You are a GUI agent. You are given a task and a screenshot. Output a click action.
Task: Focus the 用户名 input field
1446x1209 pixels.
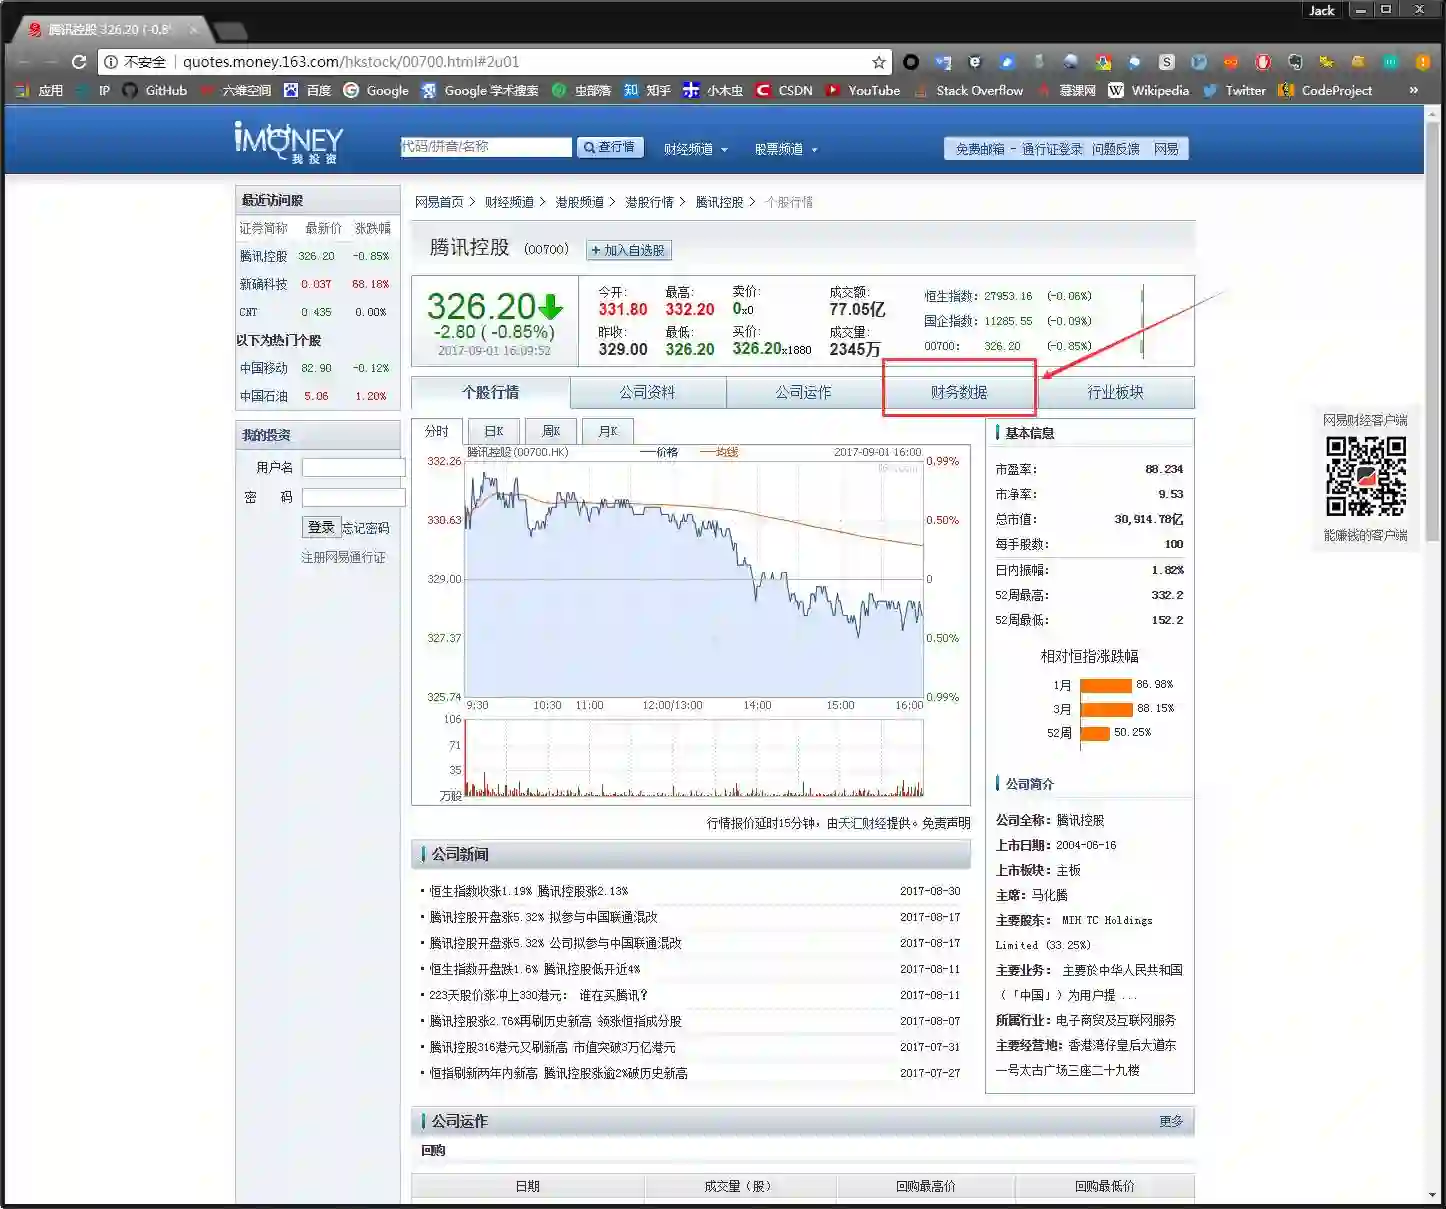[x=353, y=467]
